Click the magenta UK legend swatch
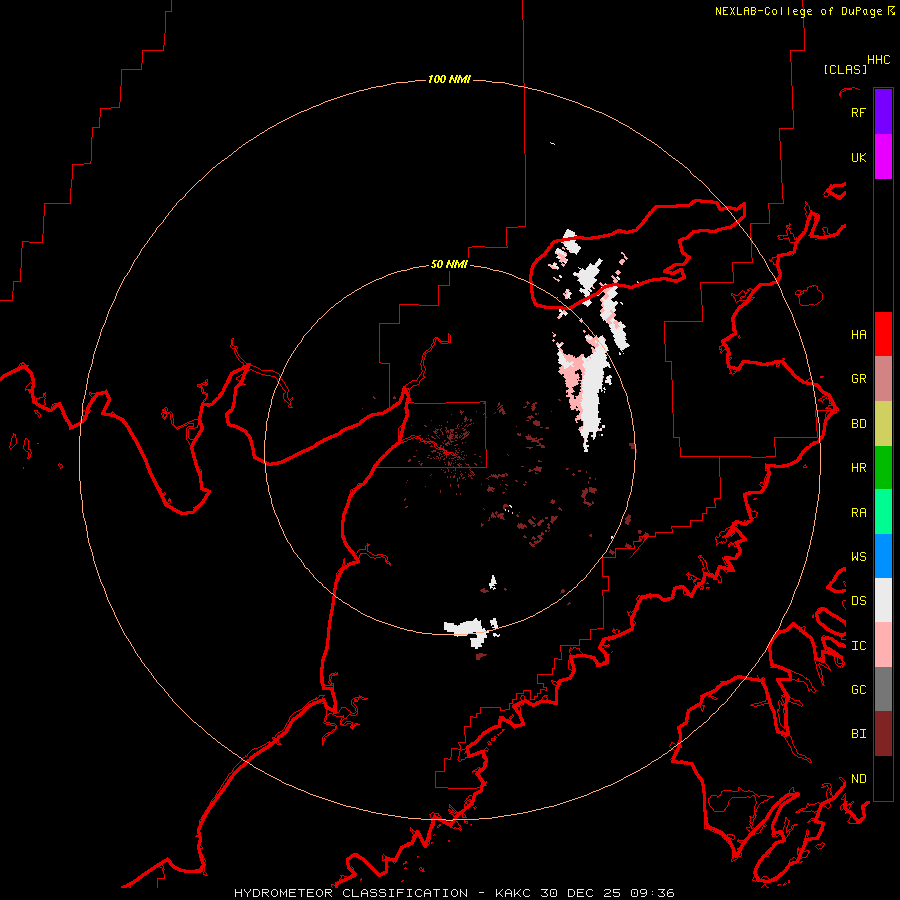The image size is (900, 900). point(883,157)
